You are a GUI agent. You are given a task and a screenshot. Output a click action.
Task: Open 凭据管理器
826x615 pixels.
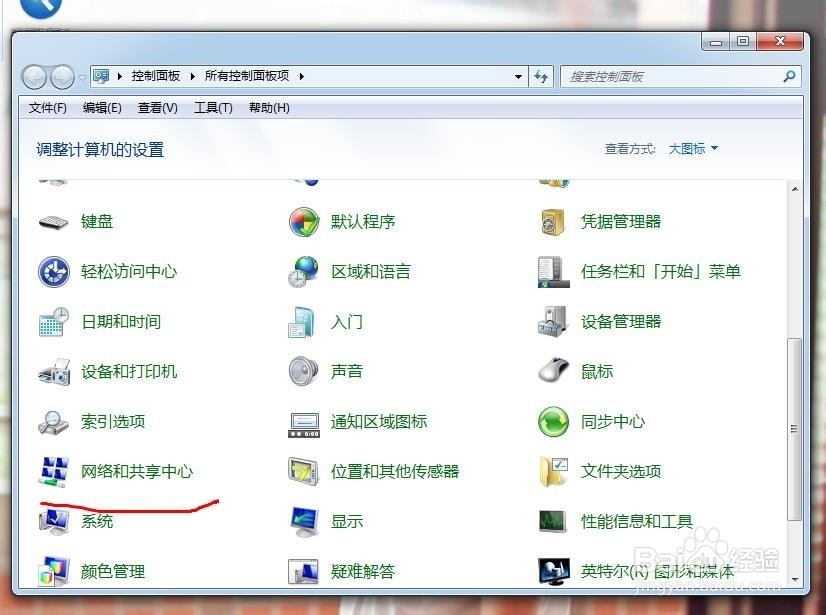622,221
